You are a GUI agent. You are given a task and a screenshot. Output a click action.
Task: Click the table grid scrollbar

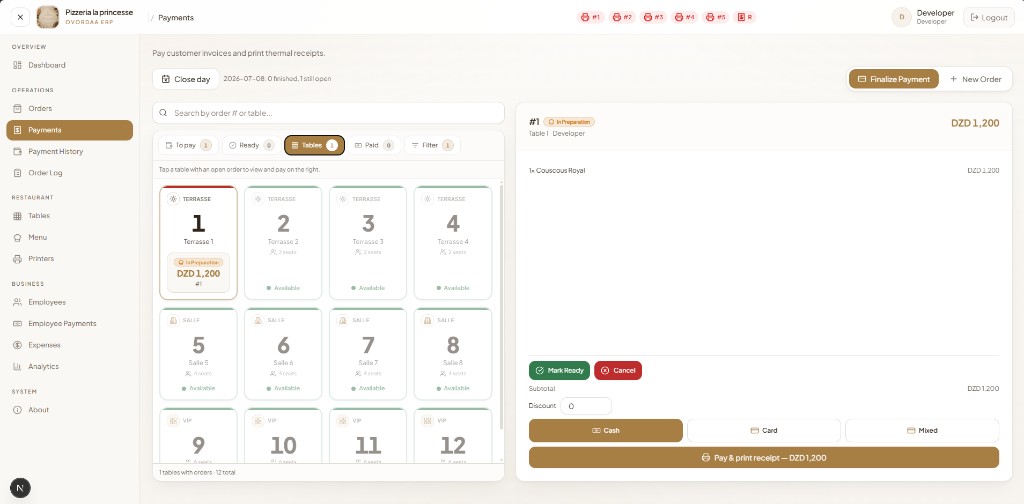click(x=502, y=307)
